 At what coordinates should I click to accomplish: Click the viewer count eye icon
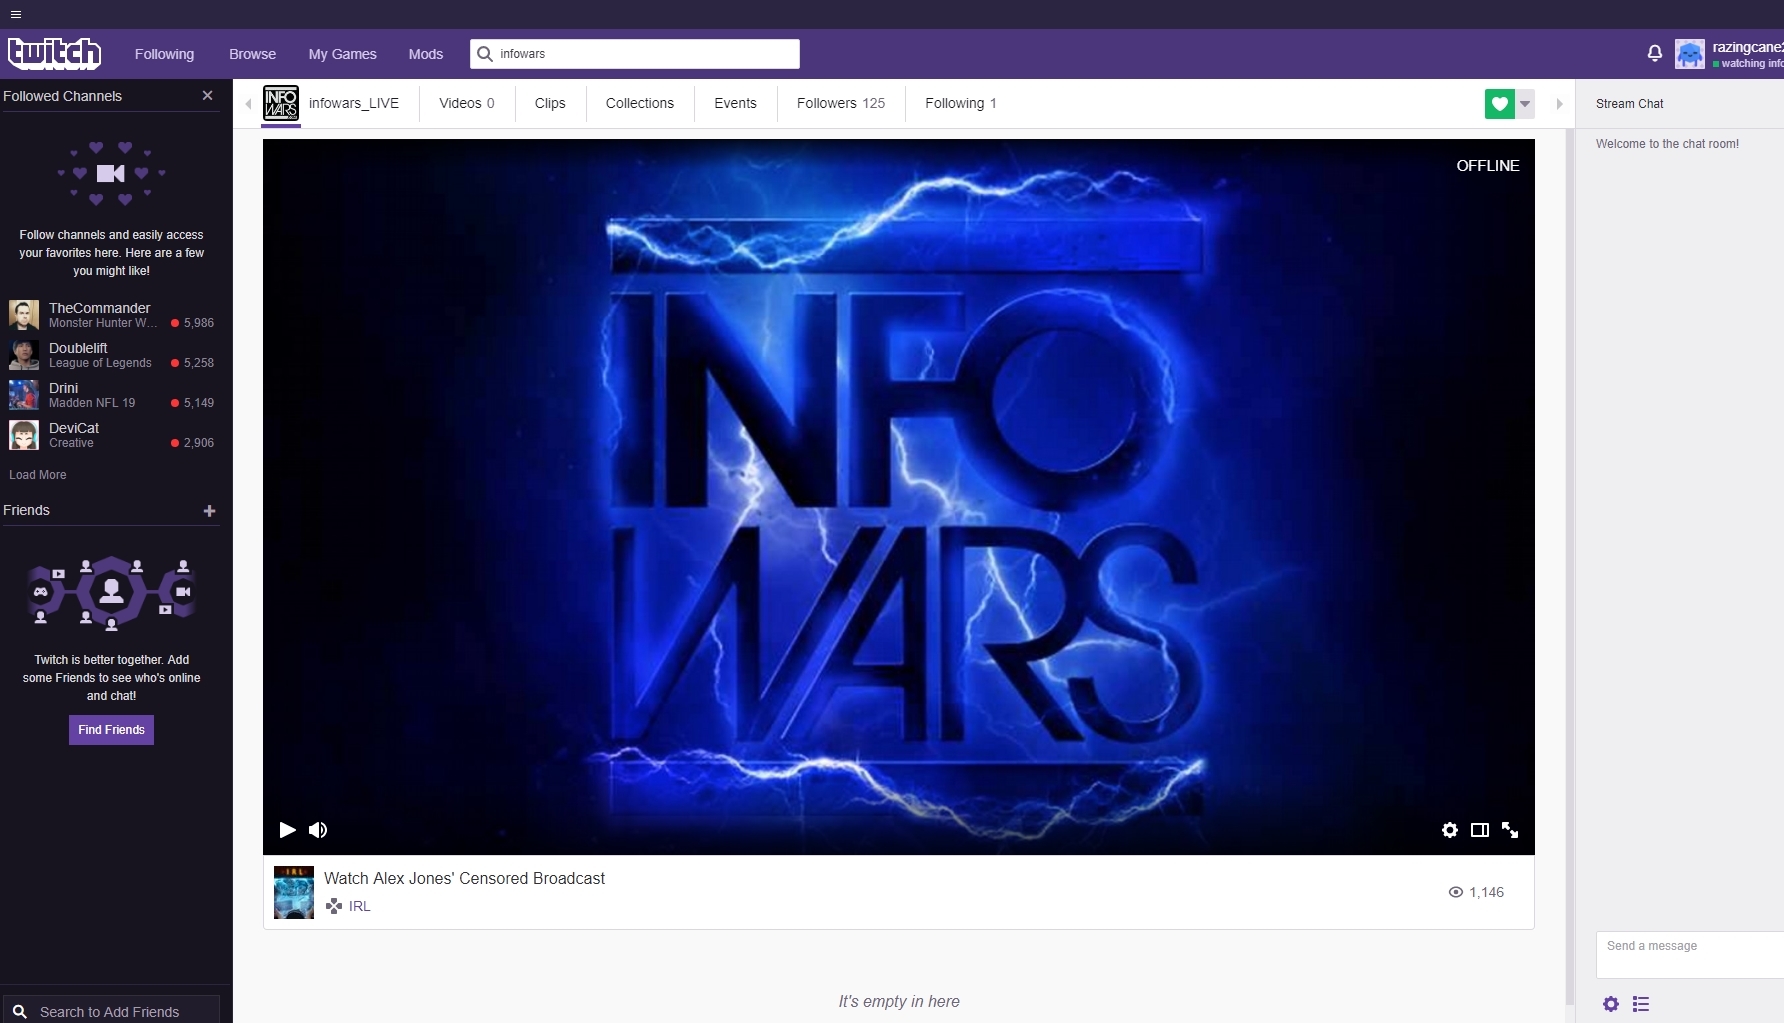(1456, 892)
